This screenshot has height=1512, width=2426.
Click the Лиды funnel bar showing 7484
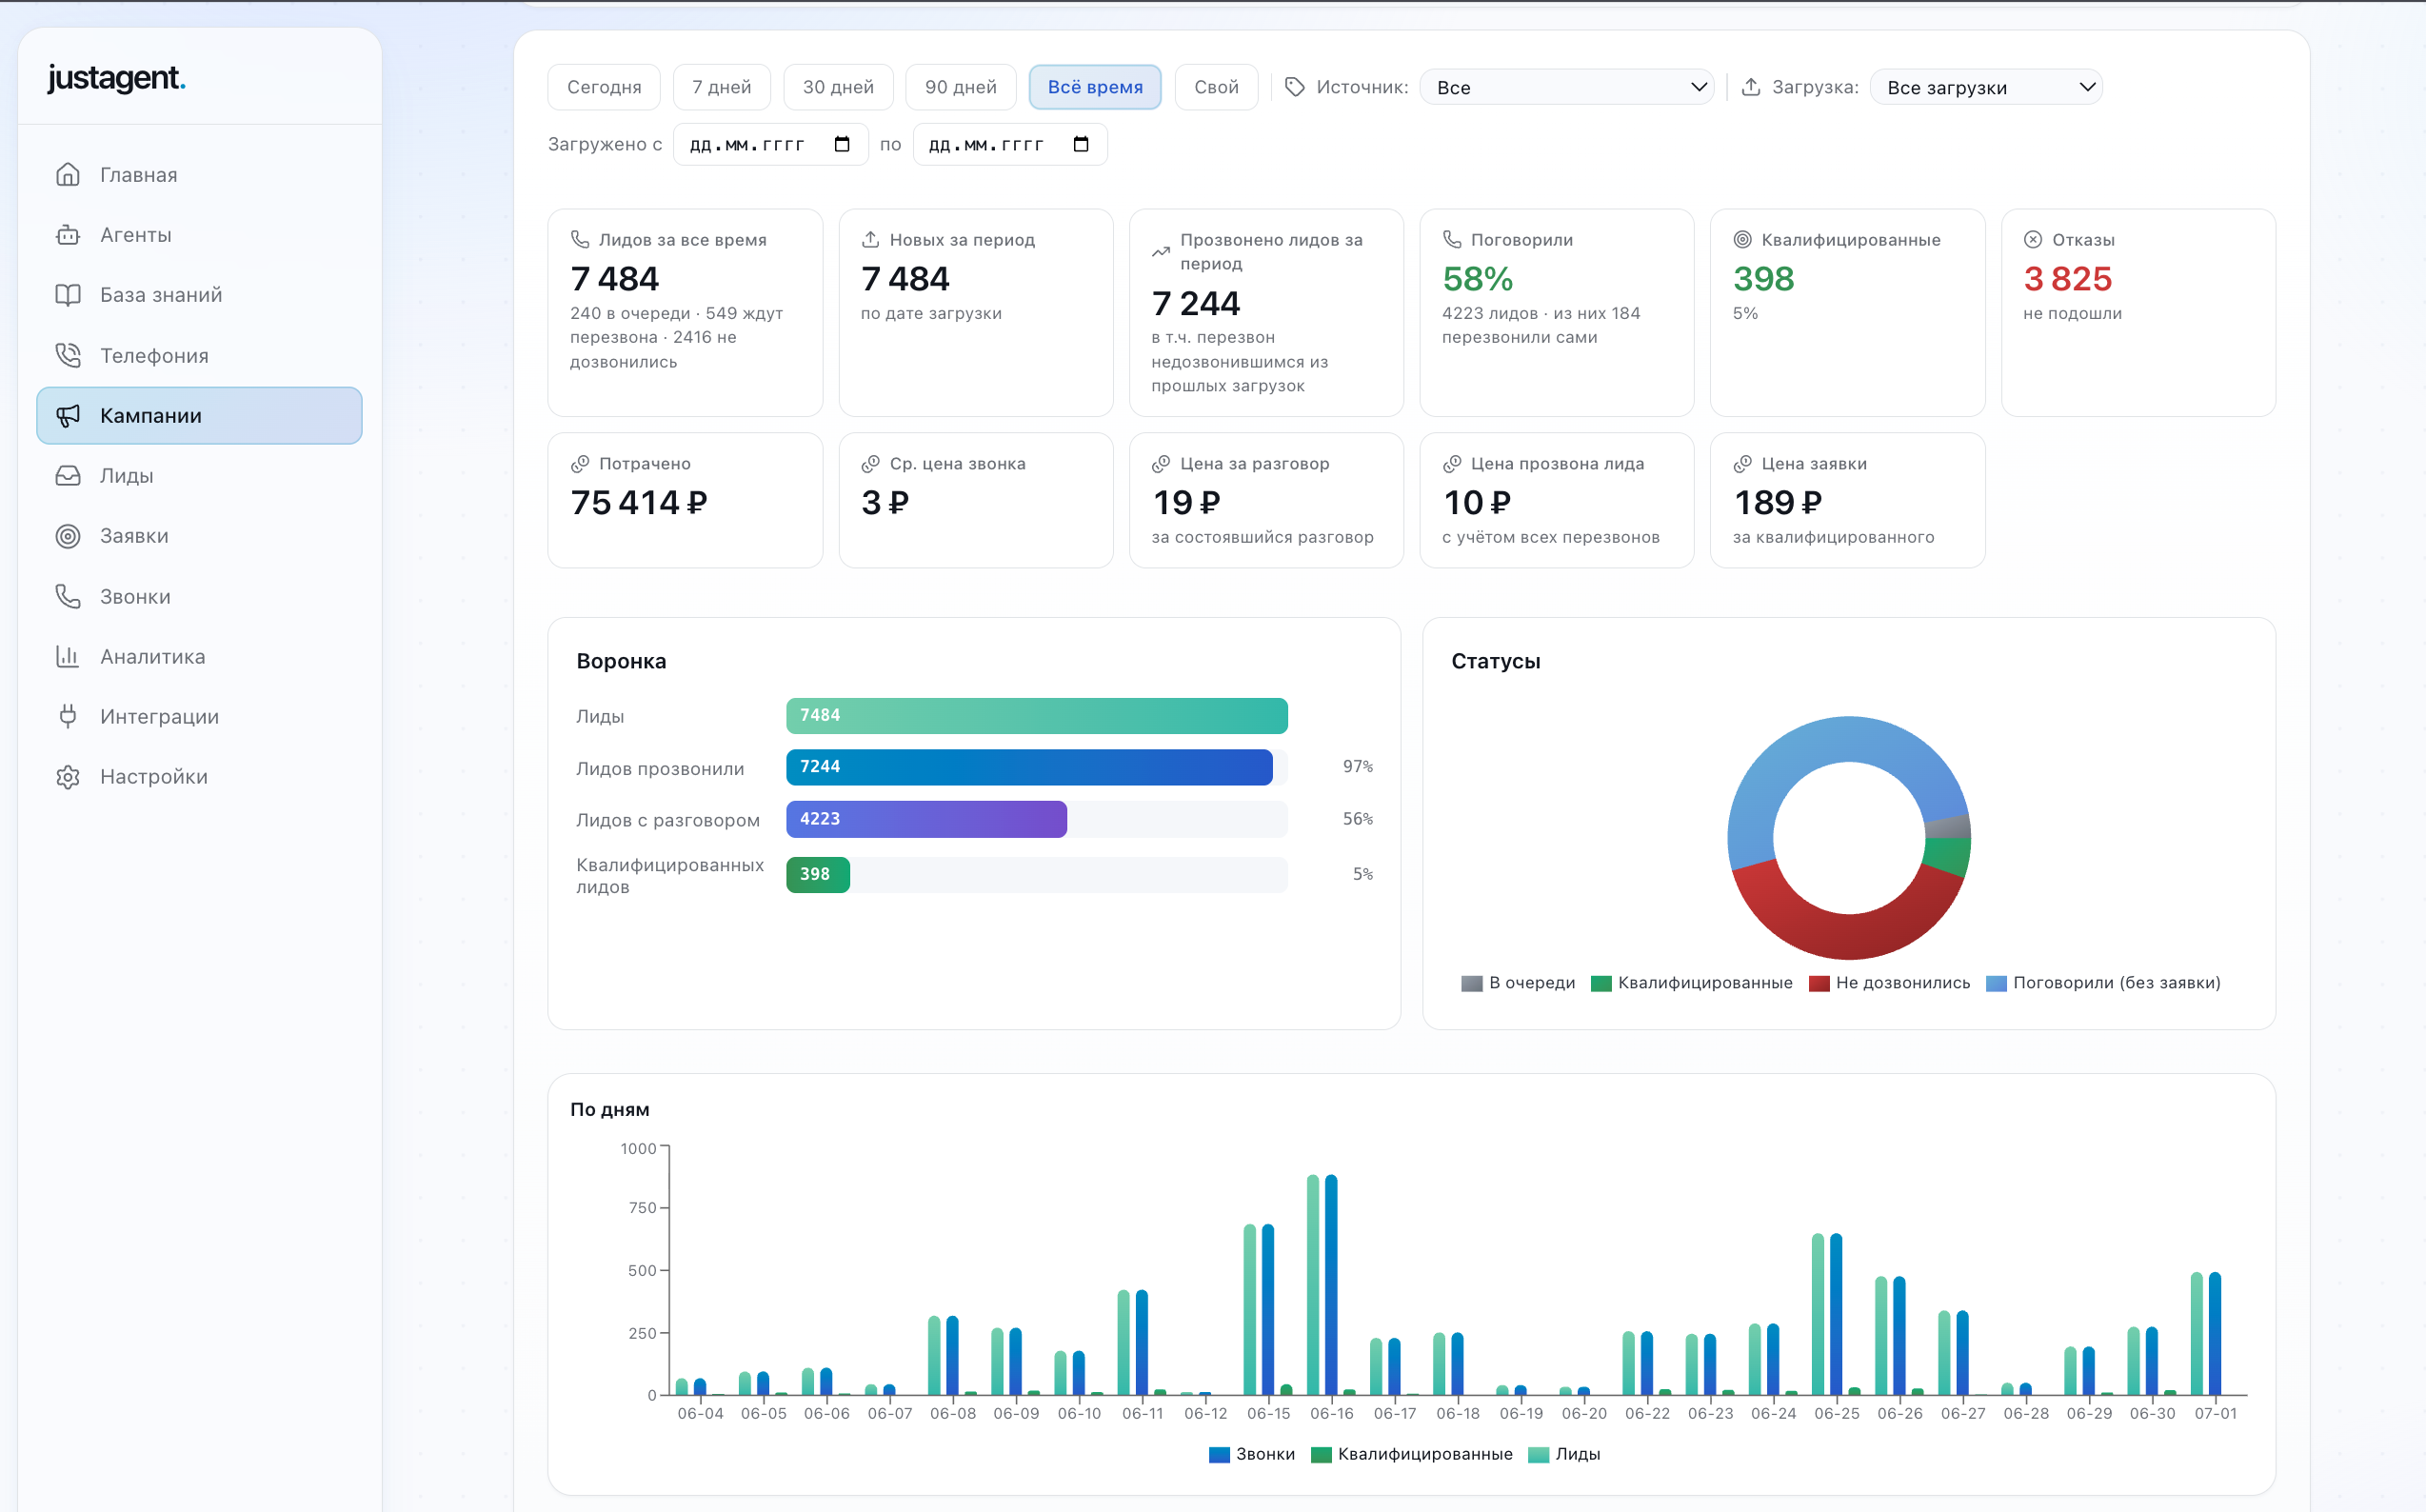(1037, 716)
